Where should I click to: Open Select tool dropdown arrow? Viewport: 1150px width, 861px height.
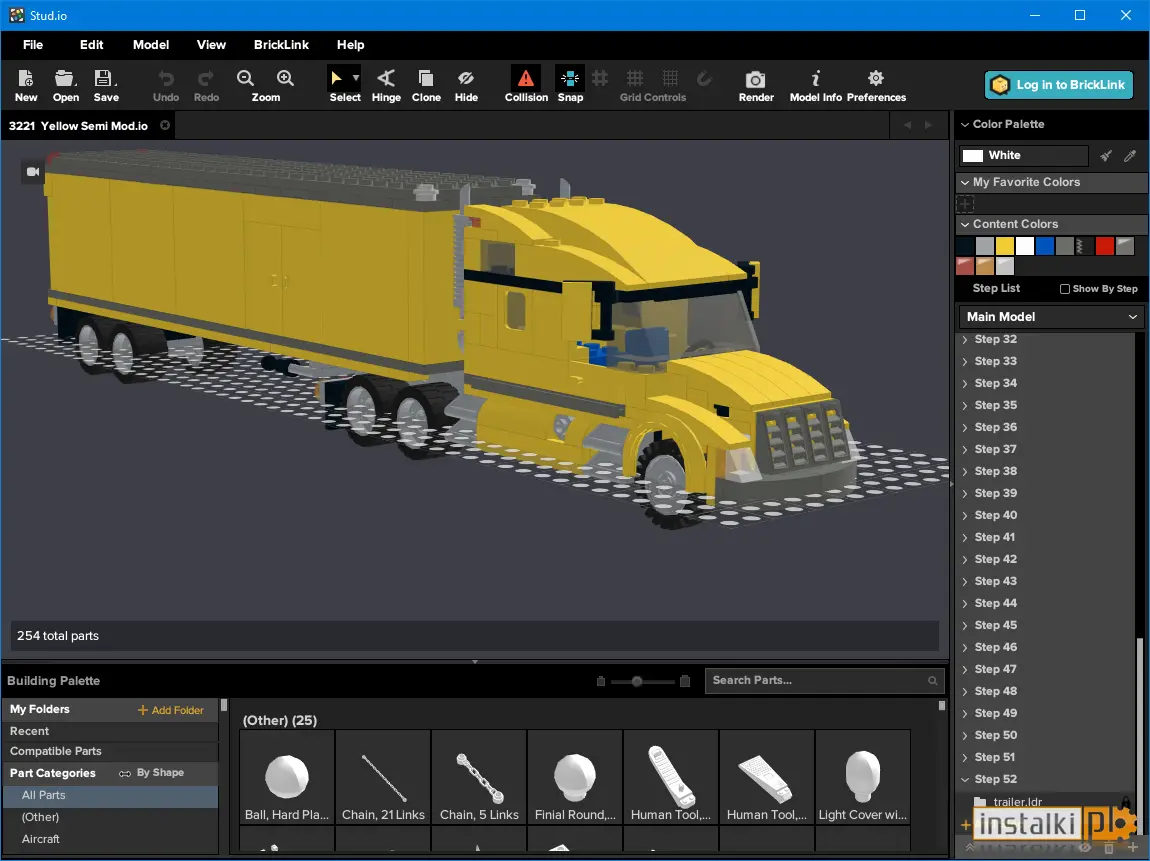tap(356, 78)
